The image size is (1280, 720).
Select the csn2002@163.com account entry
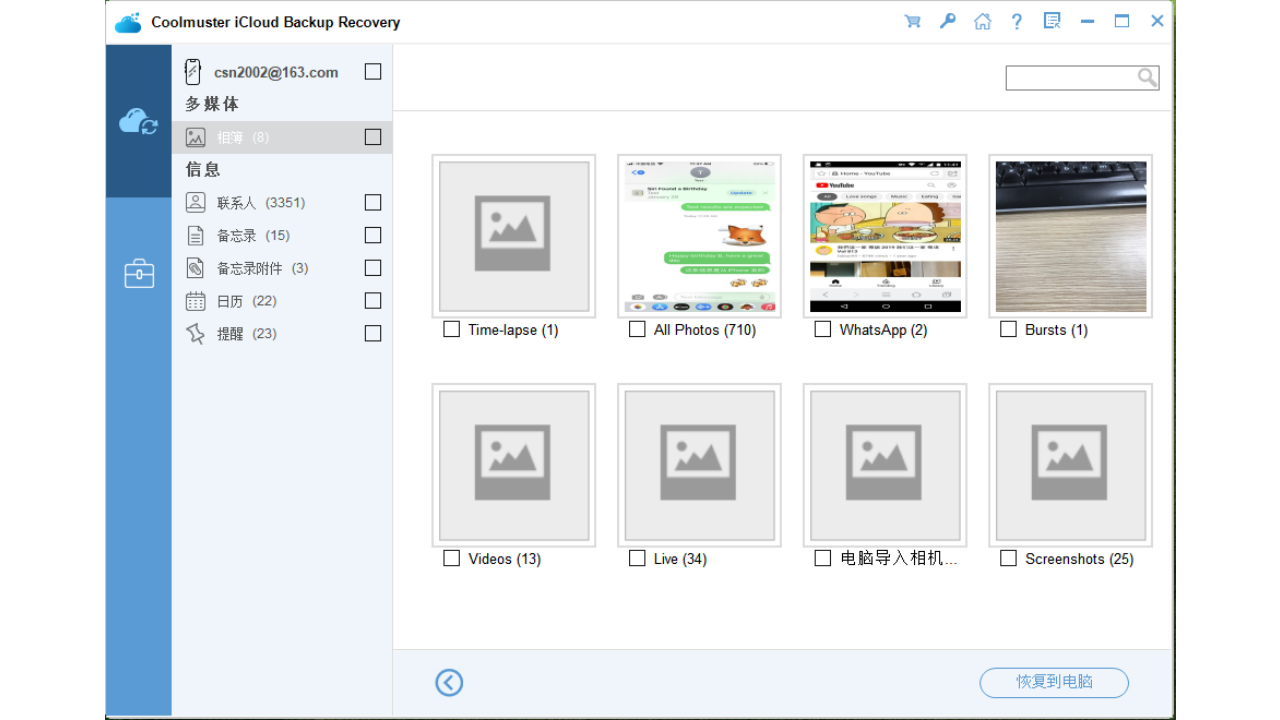point(273,71)
